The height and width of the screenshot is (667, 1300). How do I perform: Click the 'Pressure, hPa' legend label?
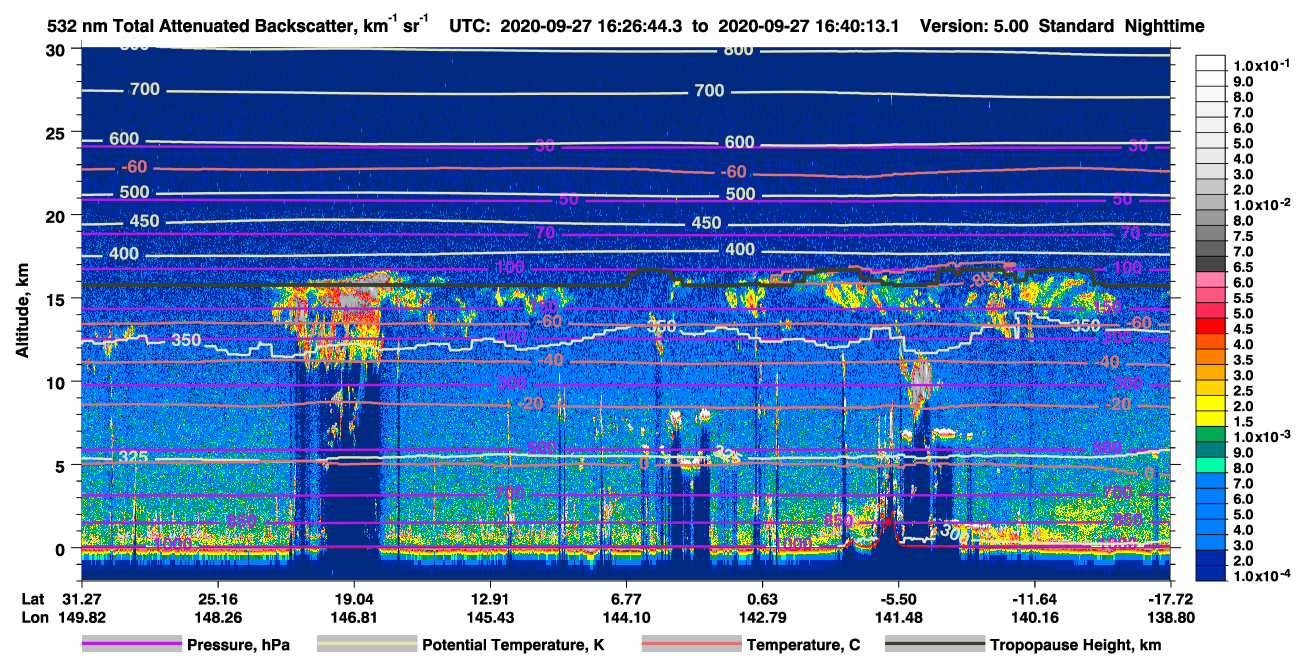[x=238, y=645]
